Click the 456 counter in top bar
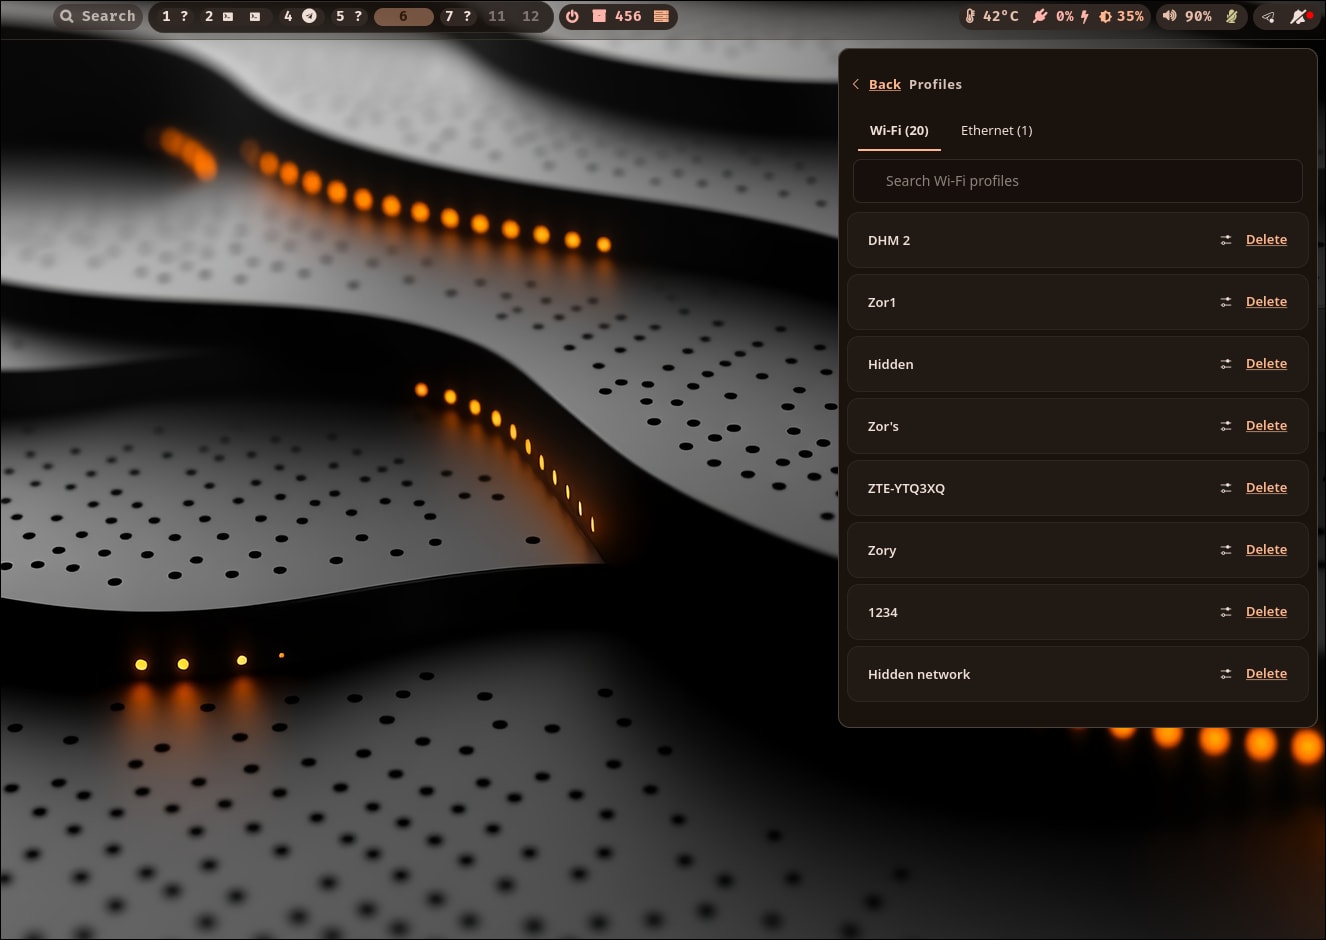 tap(628, 16)
